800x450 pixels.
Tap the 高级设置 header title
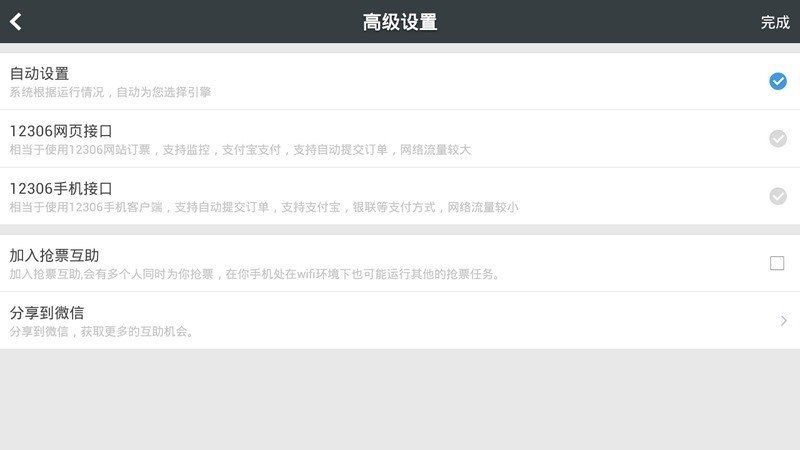400,22
